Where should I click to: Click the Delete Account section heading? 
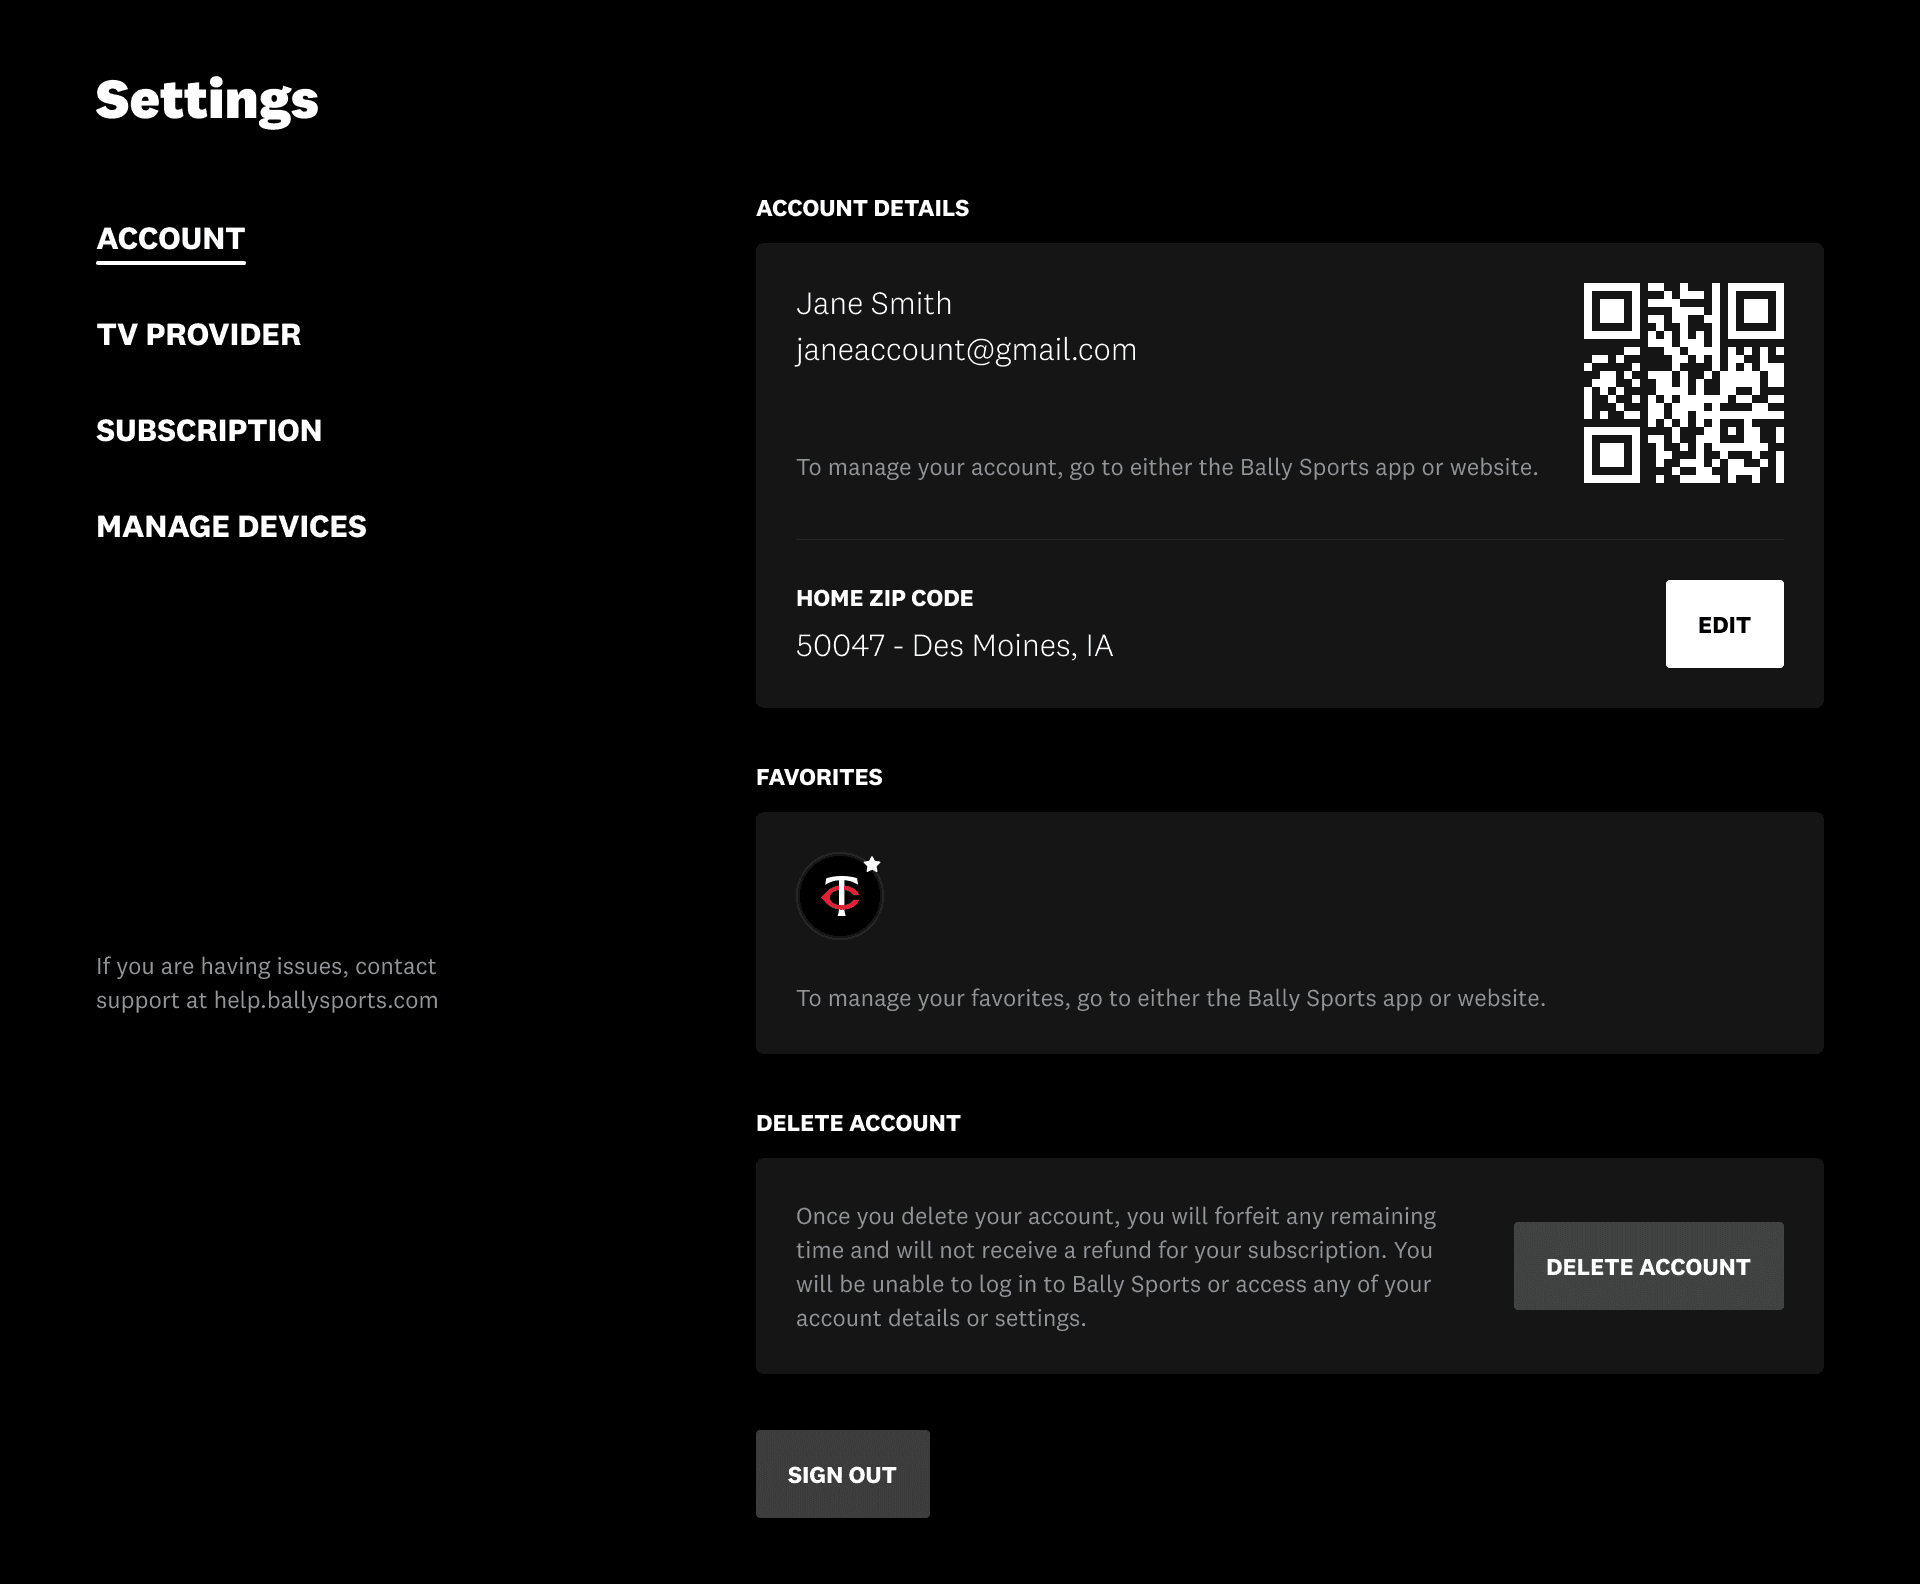(x=858, y=1124)
